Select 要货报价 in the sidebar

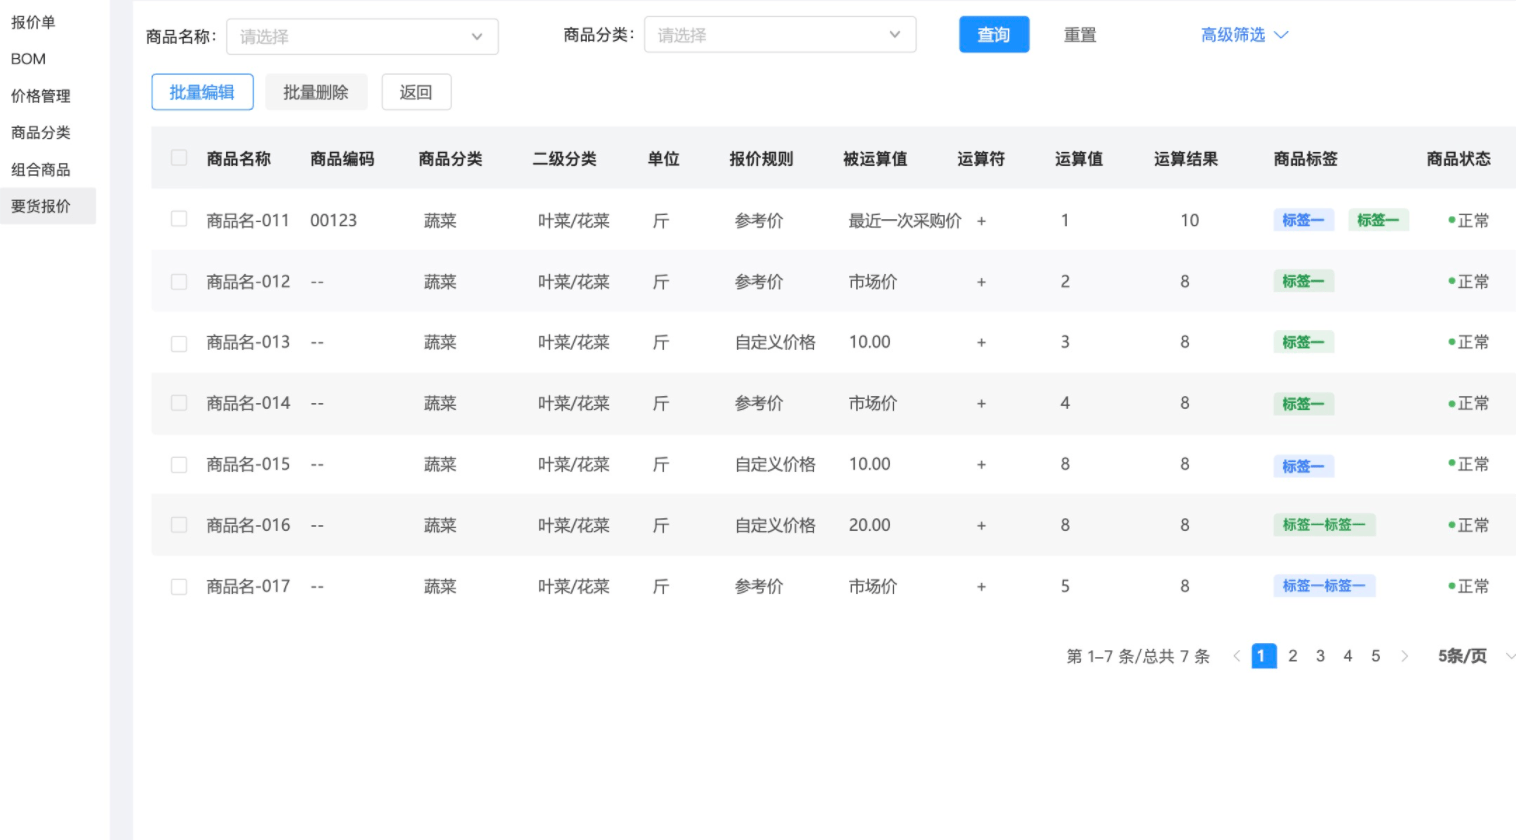(48, 206)
